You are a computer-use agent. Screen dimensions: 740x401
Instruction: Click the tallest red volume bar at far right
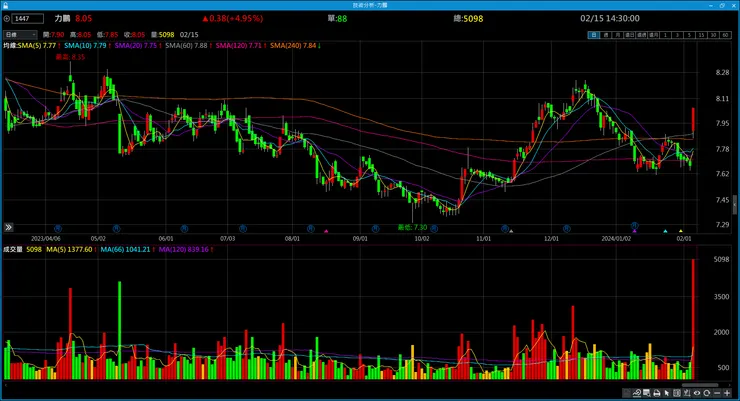(693, 318)
